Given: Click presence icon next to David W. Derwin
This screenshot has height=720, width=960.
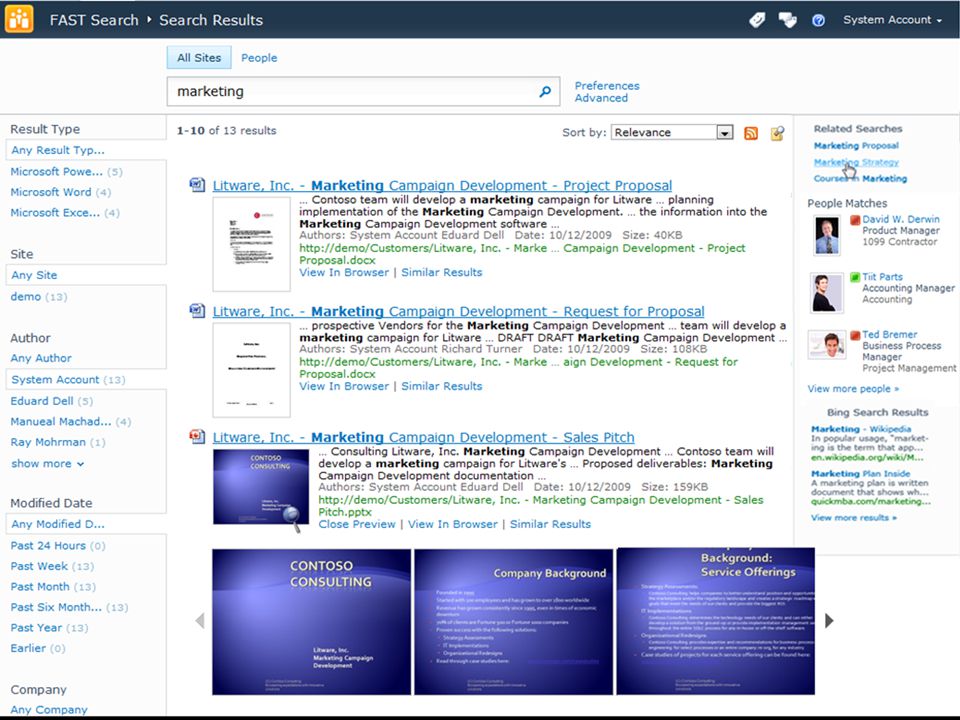Looking at the screenshot, I should (x=855, y=220).
